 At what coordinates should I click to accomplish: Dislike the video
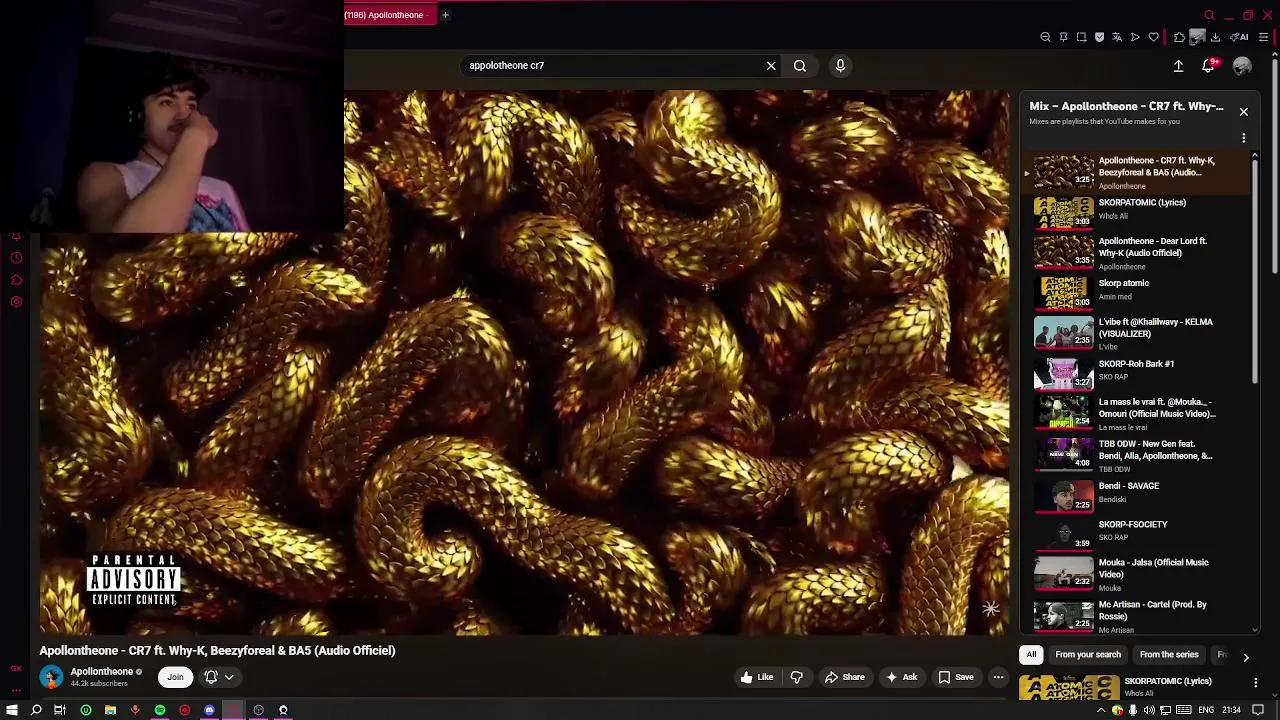point(796,677)
